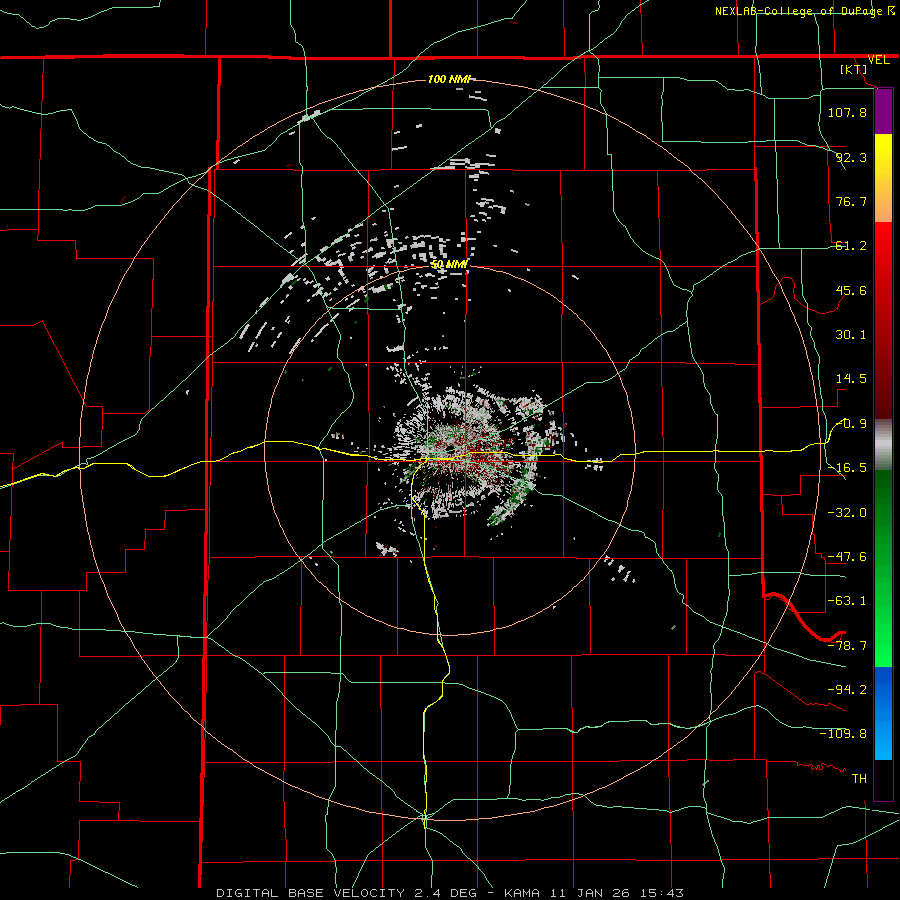The image size is (900, 900).
Task: Select the -0.9 scale value
Action: click(x=851, y=424)
